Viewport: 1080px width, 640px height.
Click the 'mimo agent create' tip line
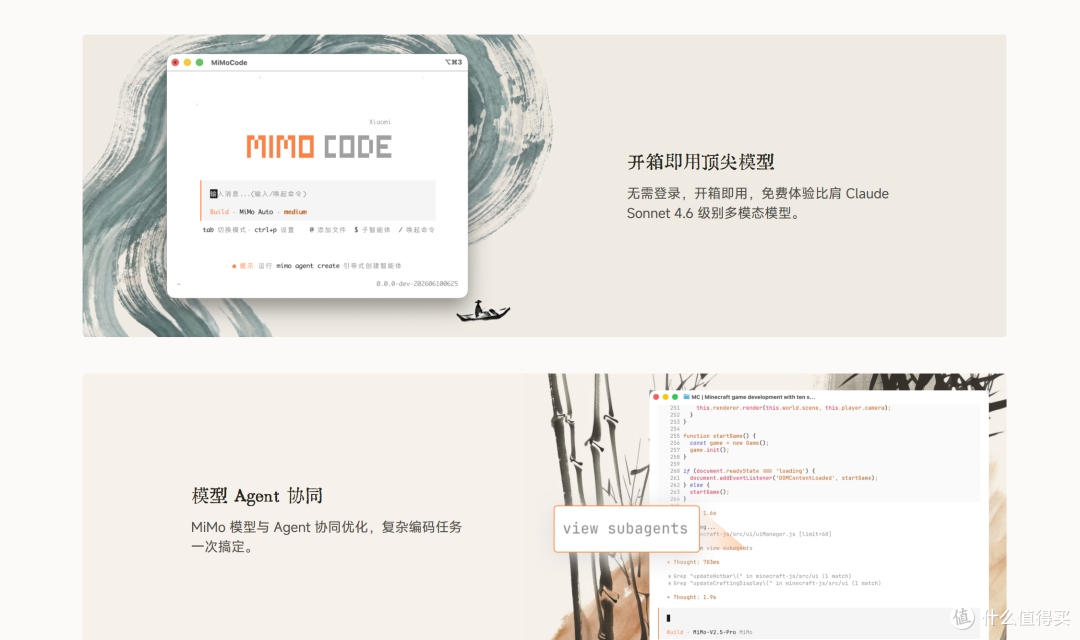317,266
